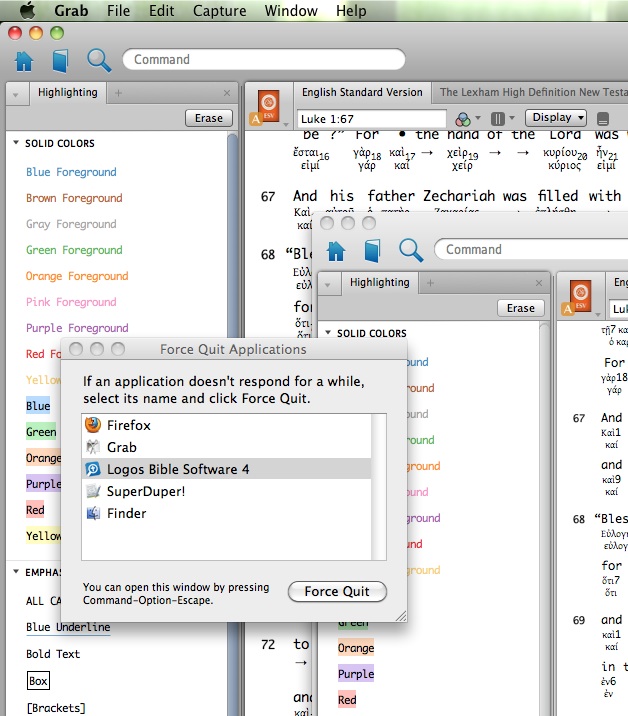
Task: Click the Search magnifier in the second Logos window
Action: (x=411, y=250)
